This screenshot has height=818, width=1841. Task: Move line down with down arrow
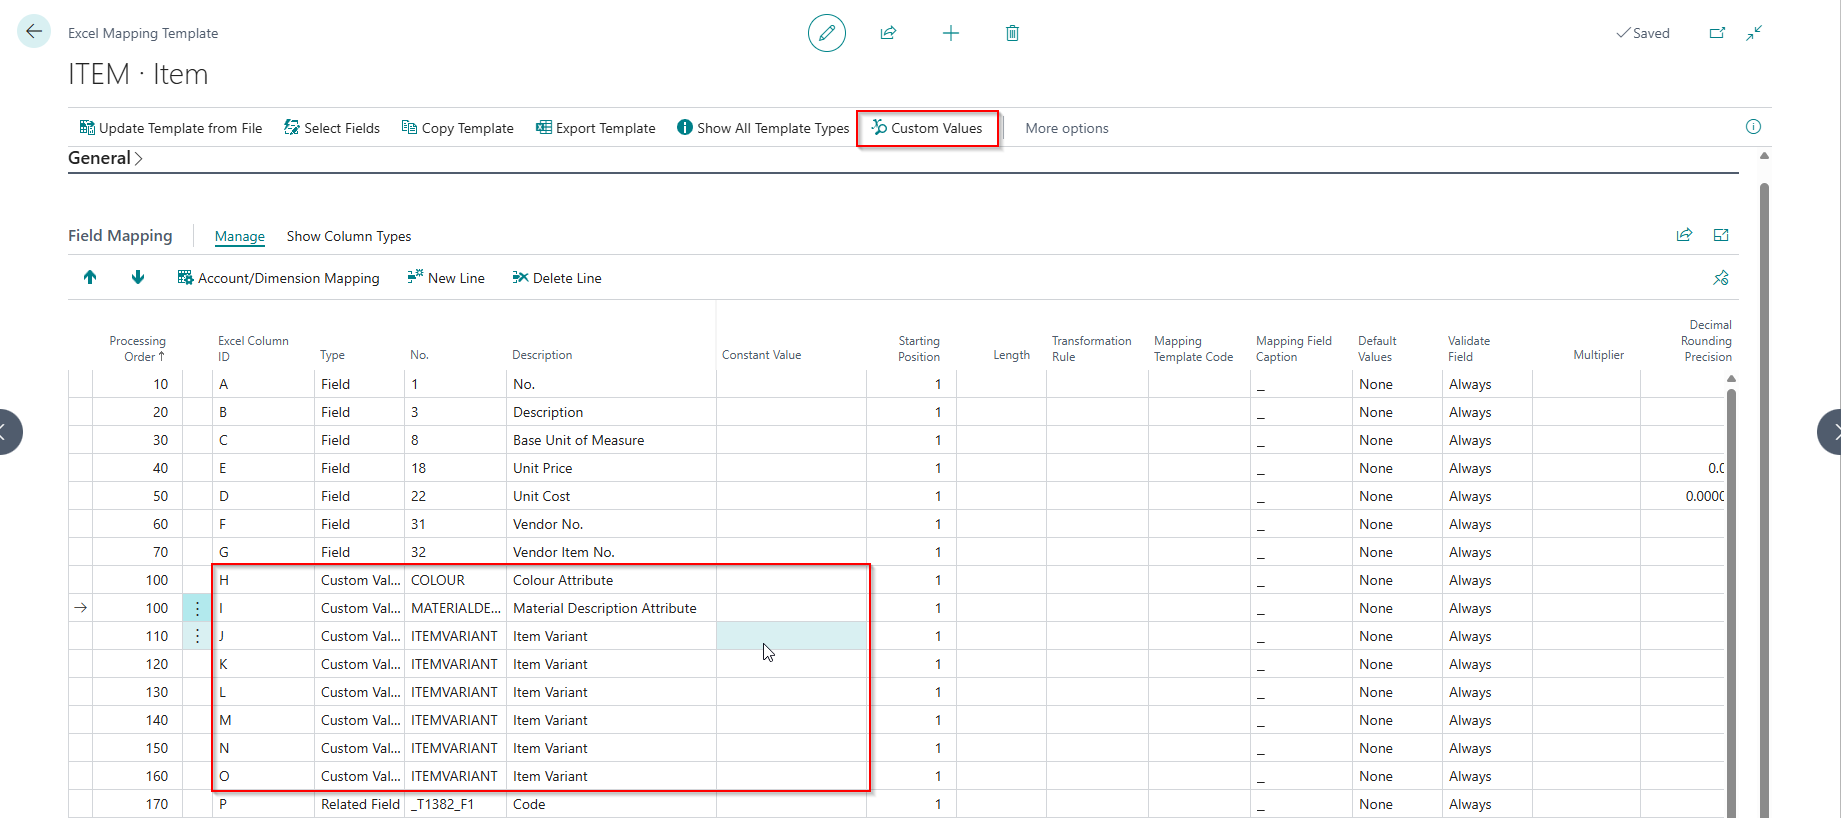click(x=138, y=277)
